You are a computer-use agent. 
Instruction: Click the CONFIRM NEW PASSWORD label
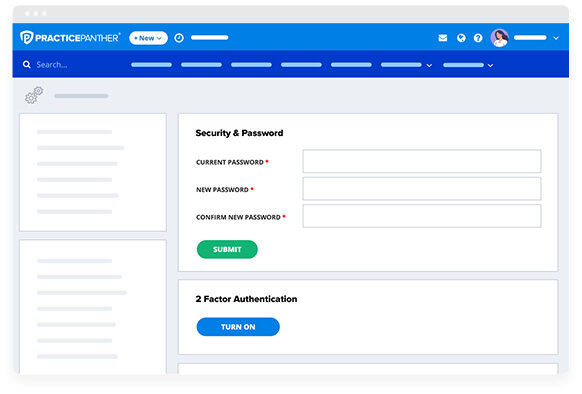[238, 217]
